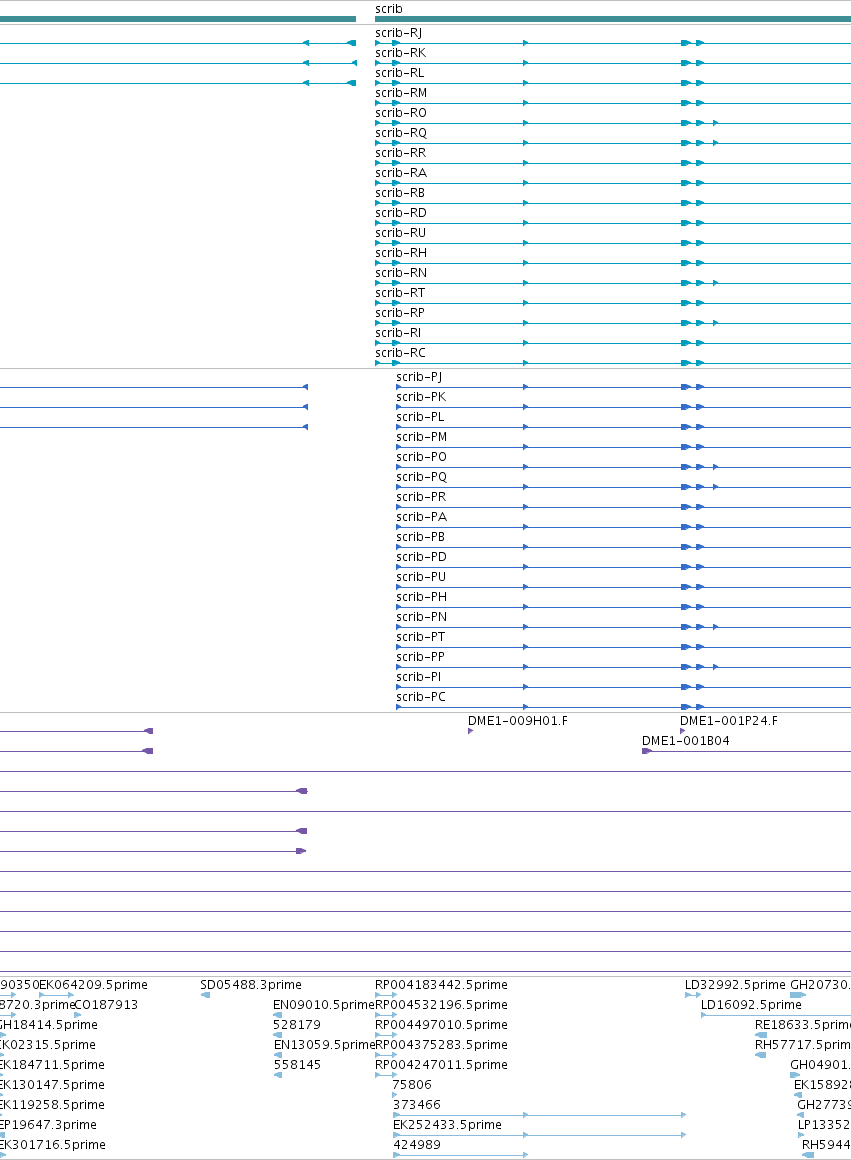The image size is (851, 1160).
Task: Click EST label LD16092.5prime
Action: click(x=751, y=1005)
